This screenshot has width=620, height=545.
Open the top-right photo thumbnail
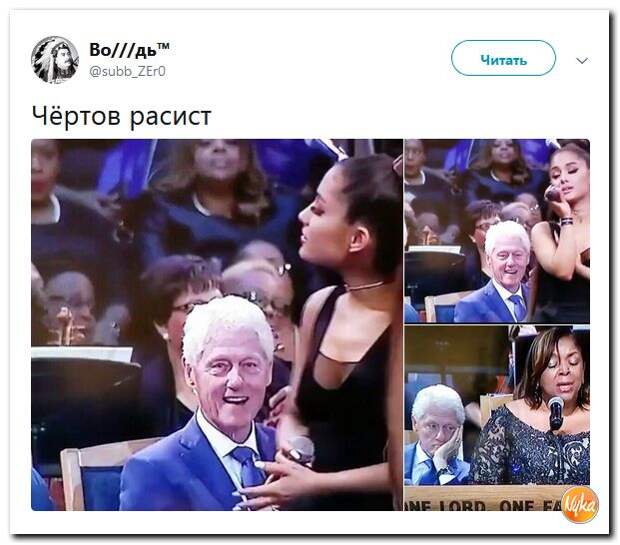pyautogui.click(x=497, y=231)
